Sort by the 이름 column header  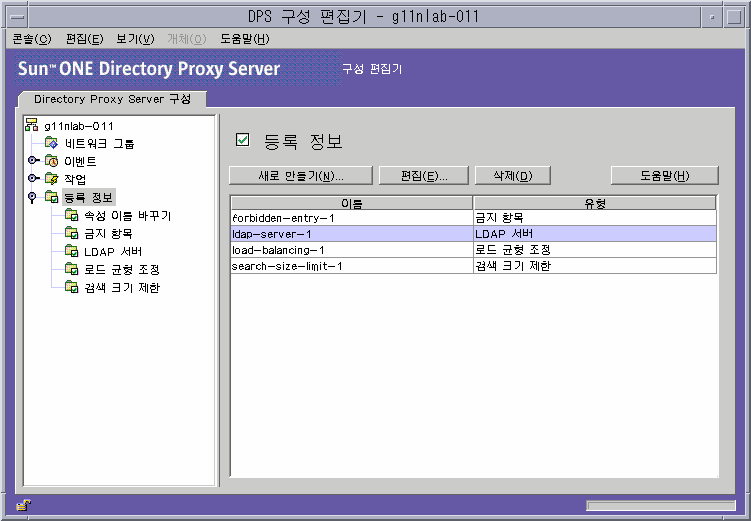(352, 203)
